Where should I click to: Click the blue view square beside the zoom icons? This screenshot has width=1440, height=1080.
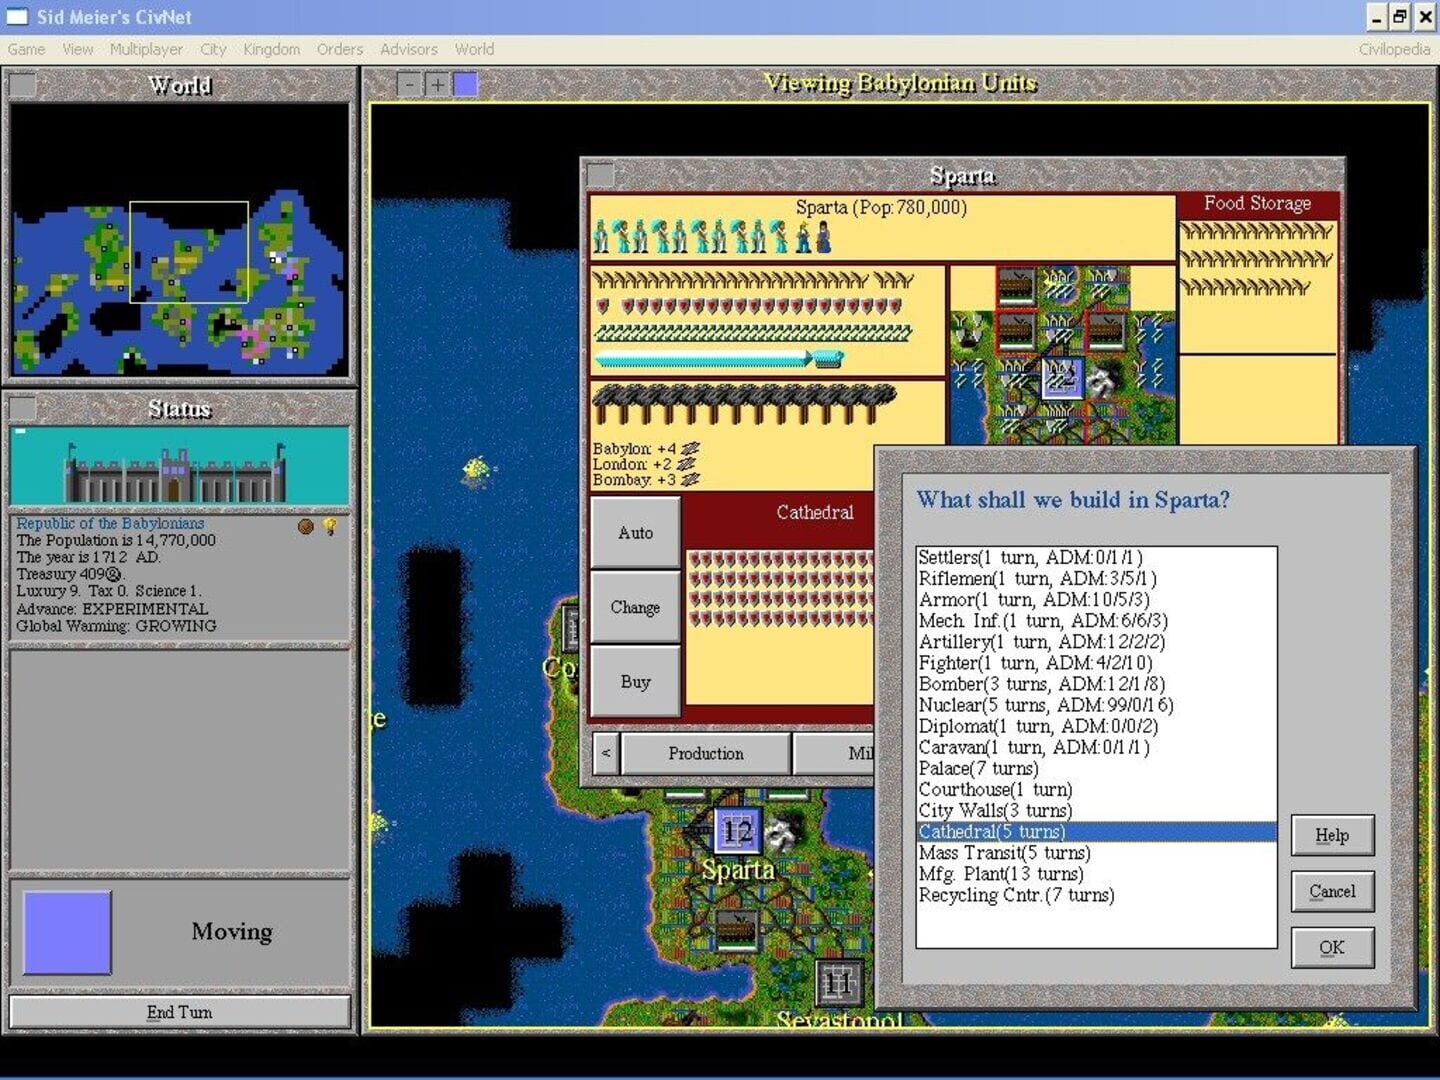click(466, 84)
